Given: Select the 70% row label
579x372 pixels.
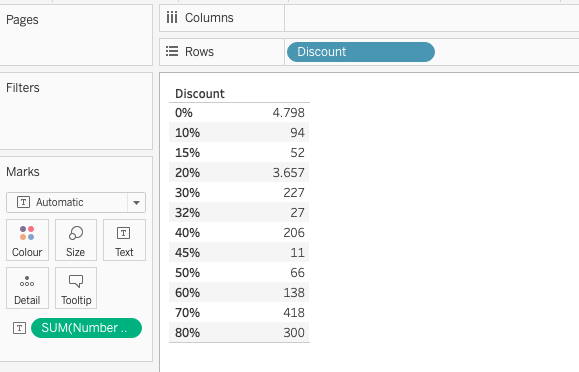Looking at the screenshot, I should coord(188,313).
